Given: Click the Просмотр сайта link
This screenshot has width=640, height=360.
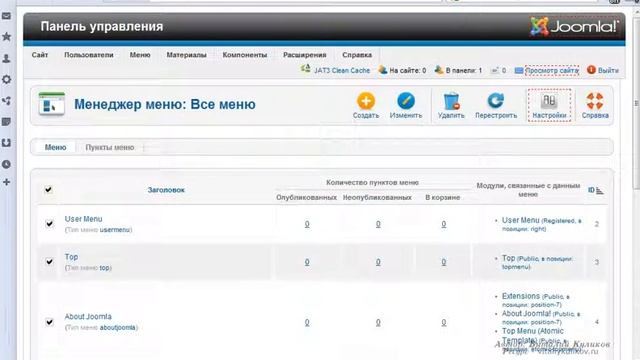Looking at the screenshot, I should (552, 70).
